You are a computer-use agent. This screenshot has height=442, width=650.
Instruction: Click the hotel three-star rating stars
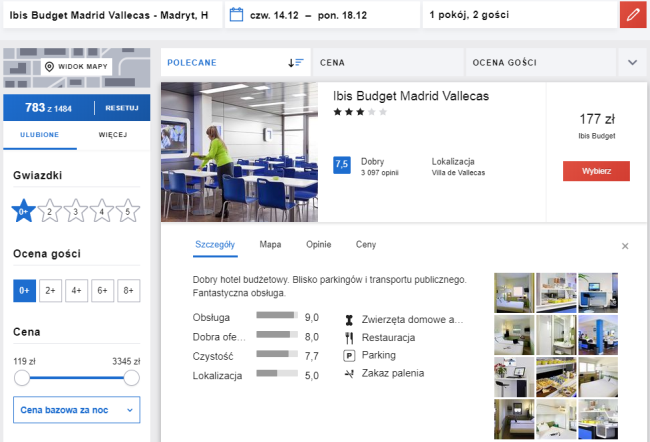pyautogui.click(x=360, y=112)
